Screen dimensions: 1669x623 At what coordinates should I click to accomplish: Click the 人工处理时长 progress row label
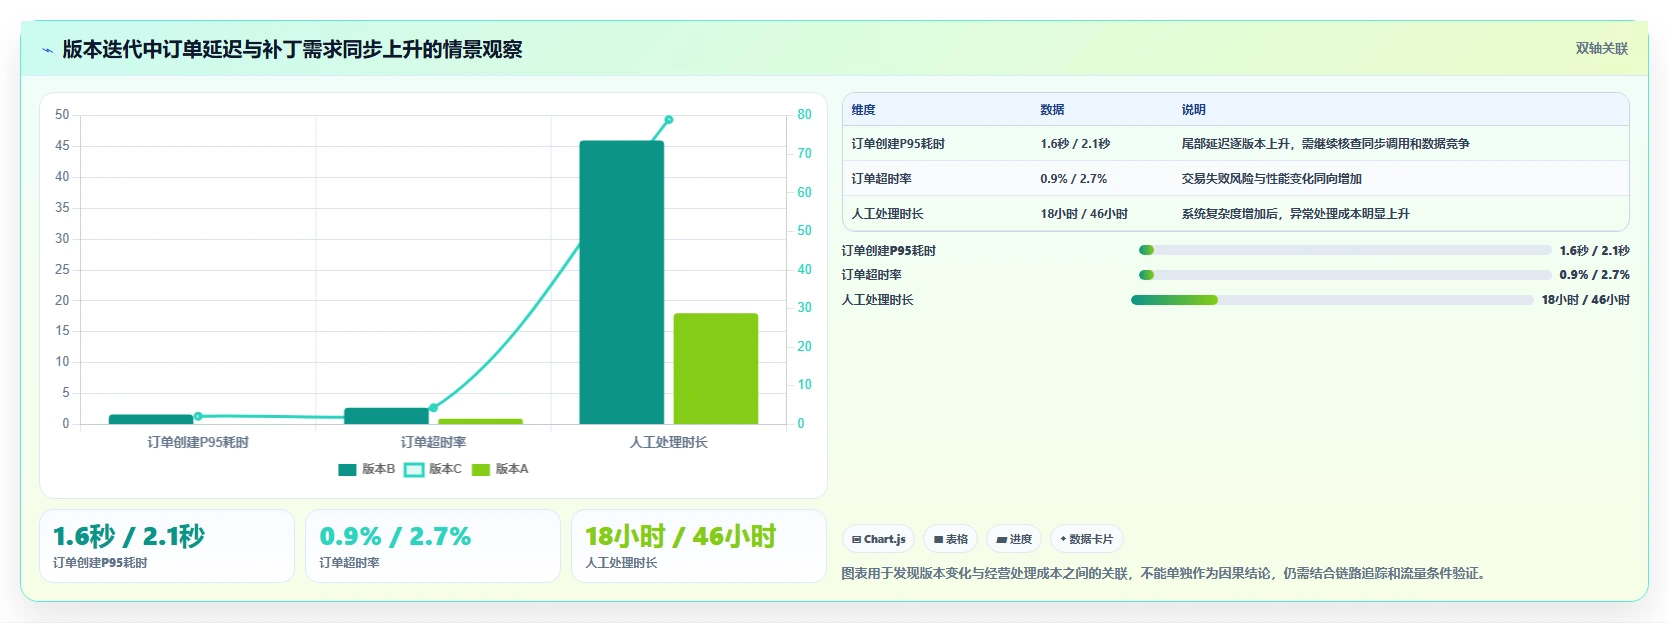coord(877,300)
